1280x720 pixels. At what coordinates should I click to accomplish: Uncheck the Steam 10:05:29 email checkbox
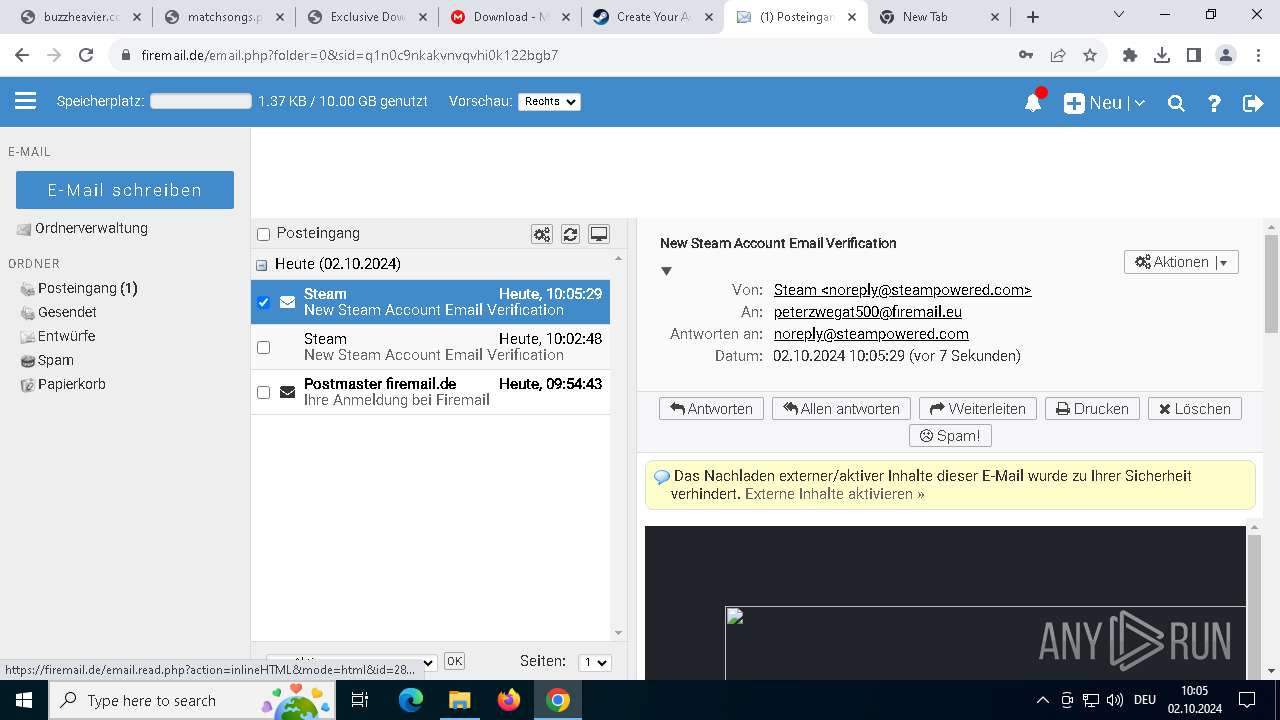(x=264, y=302)
